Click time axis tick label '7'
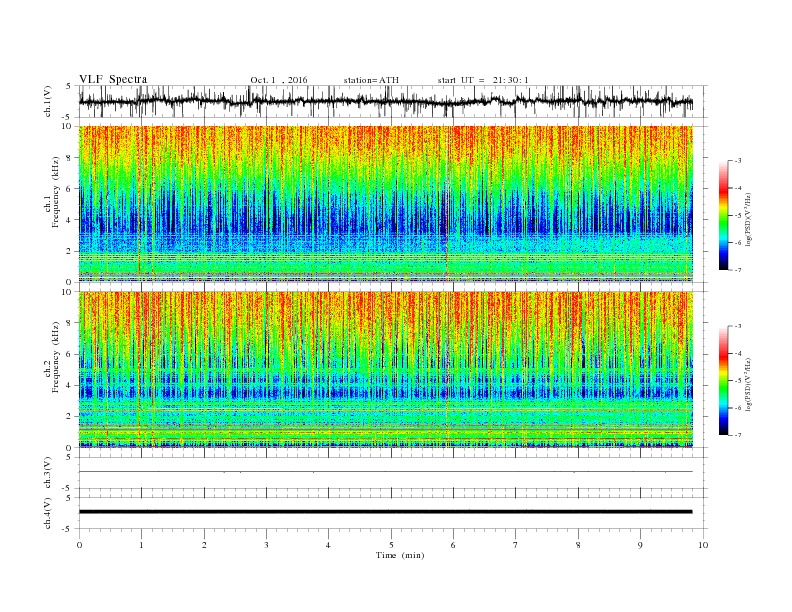The image size is (792, 612). point(516,545)
